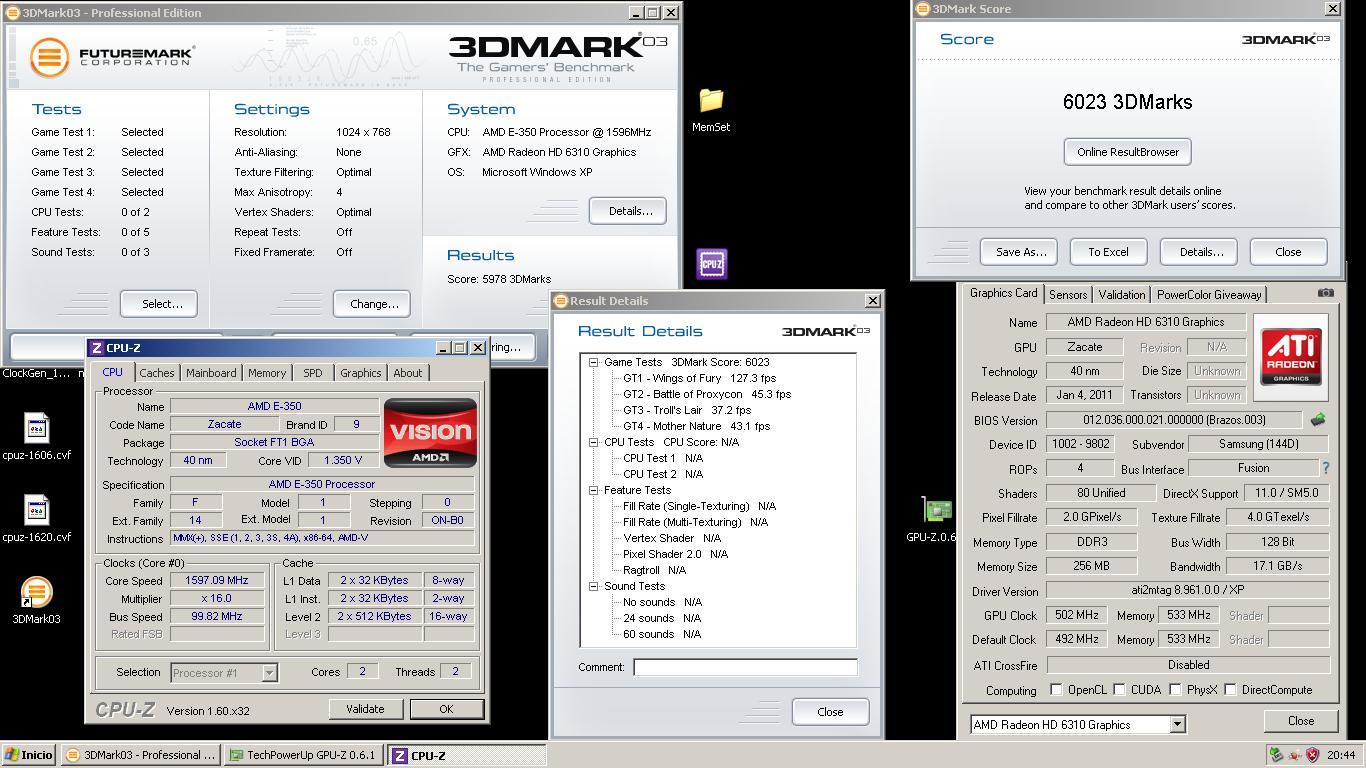Click the Result Details title bar icon
The height and width of the screenshot is (768, 1366).
561,301
